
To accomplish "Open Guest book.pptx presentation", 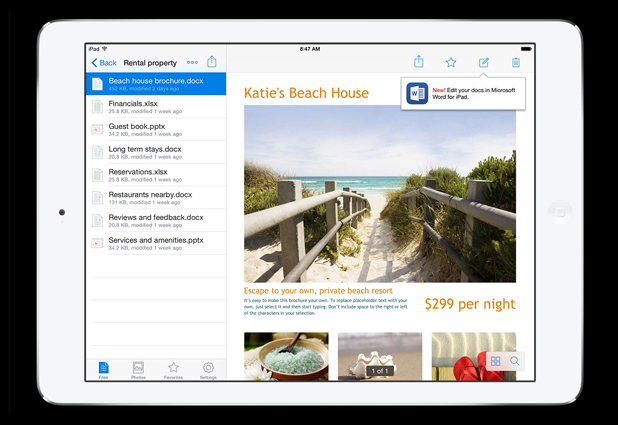I will point(156,130).
